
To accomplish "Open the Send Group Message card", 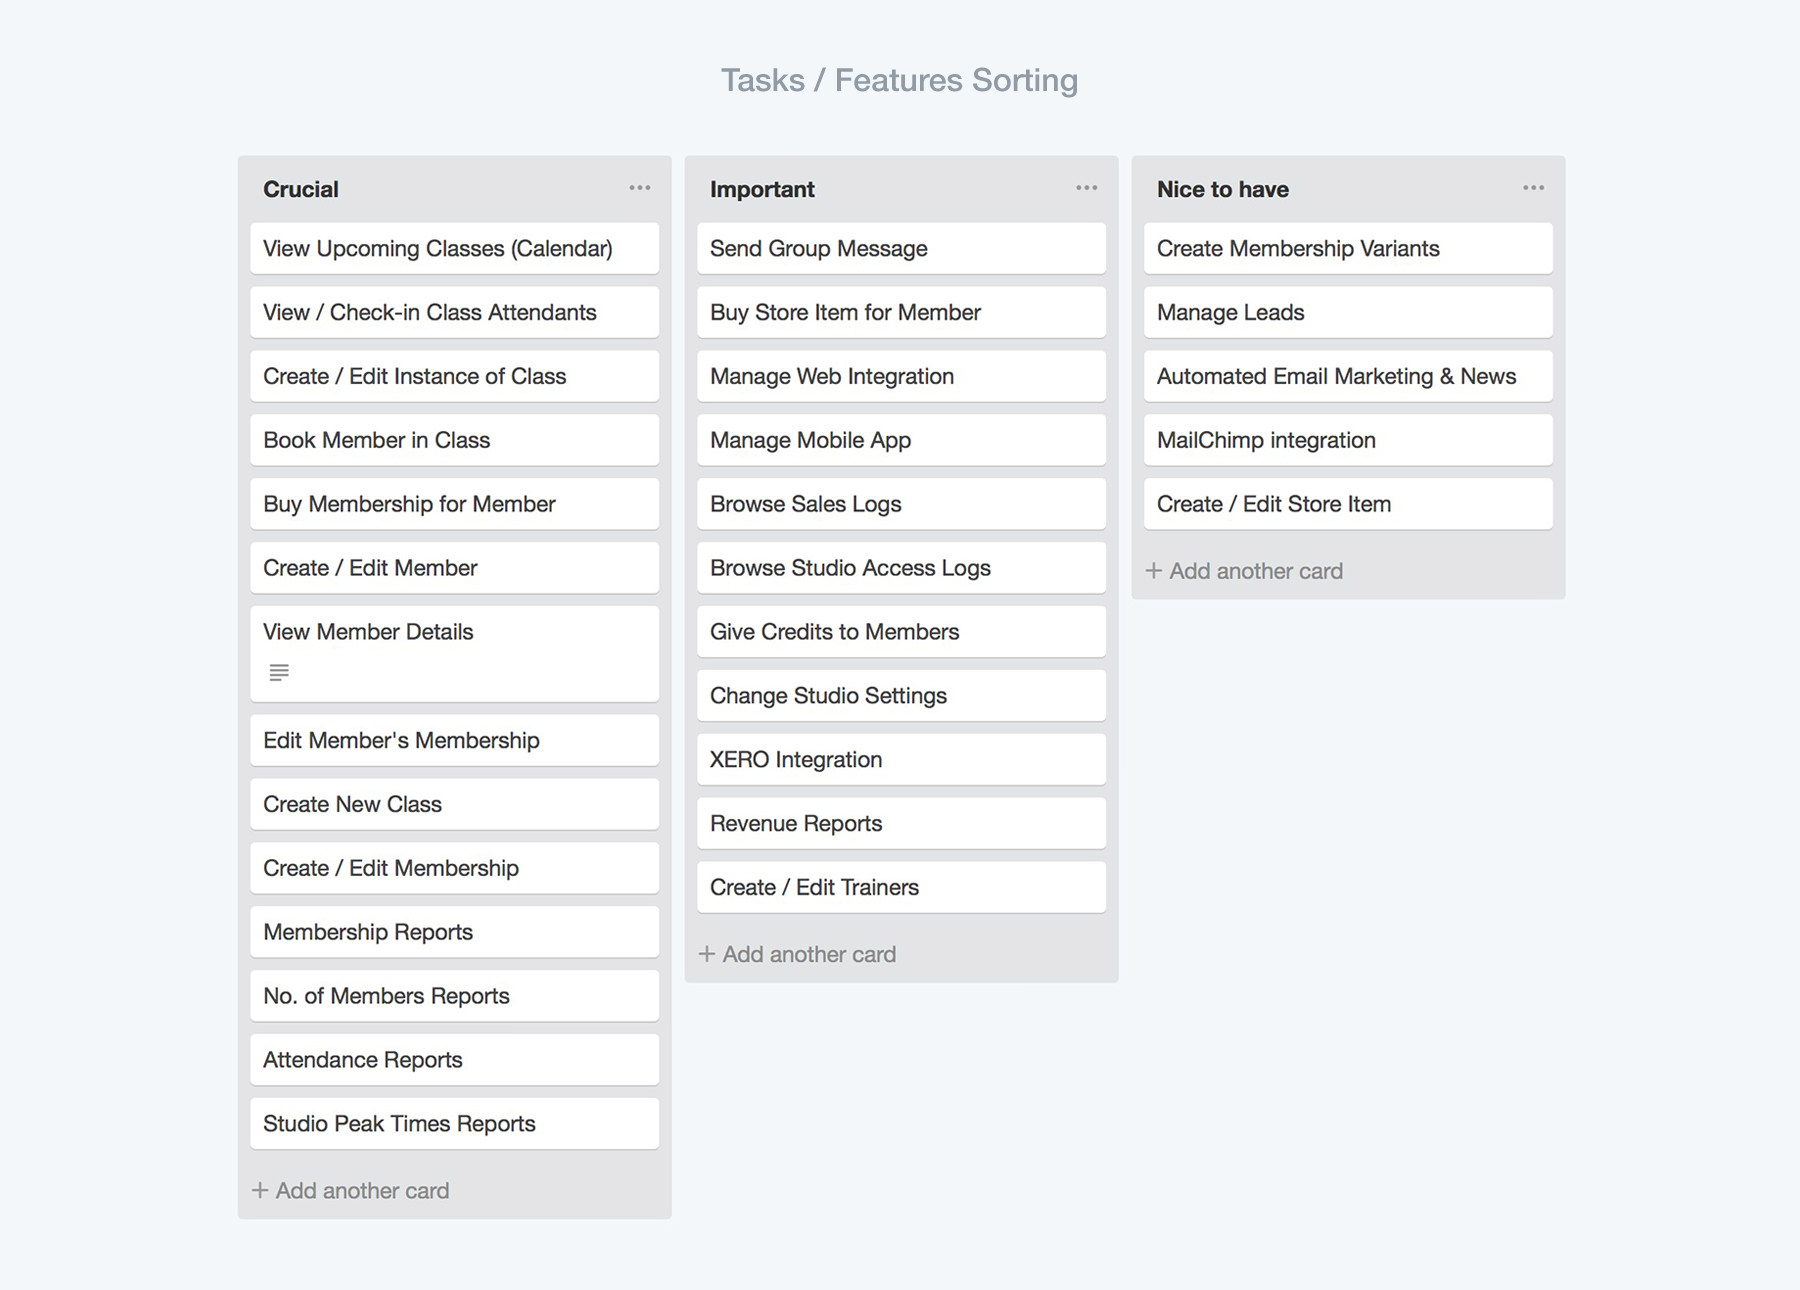I will pyautogui.click(x=902, y=248).
